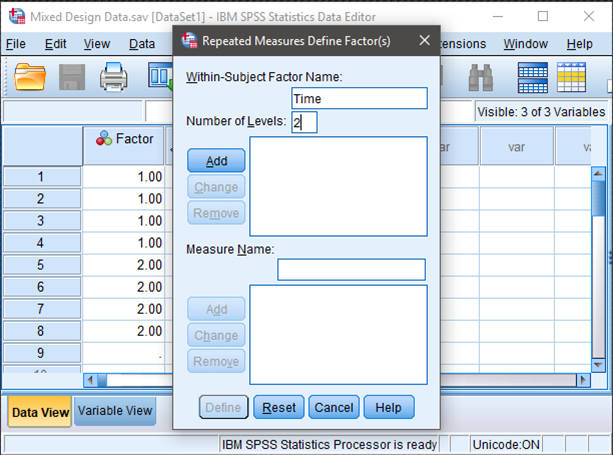Click horizontal scrollbar right arrow
Screen dimensions: 613x455
click(583, 380)
